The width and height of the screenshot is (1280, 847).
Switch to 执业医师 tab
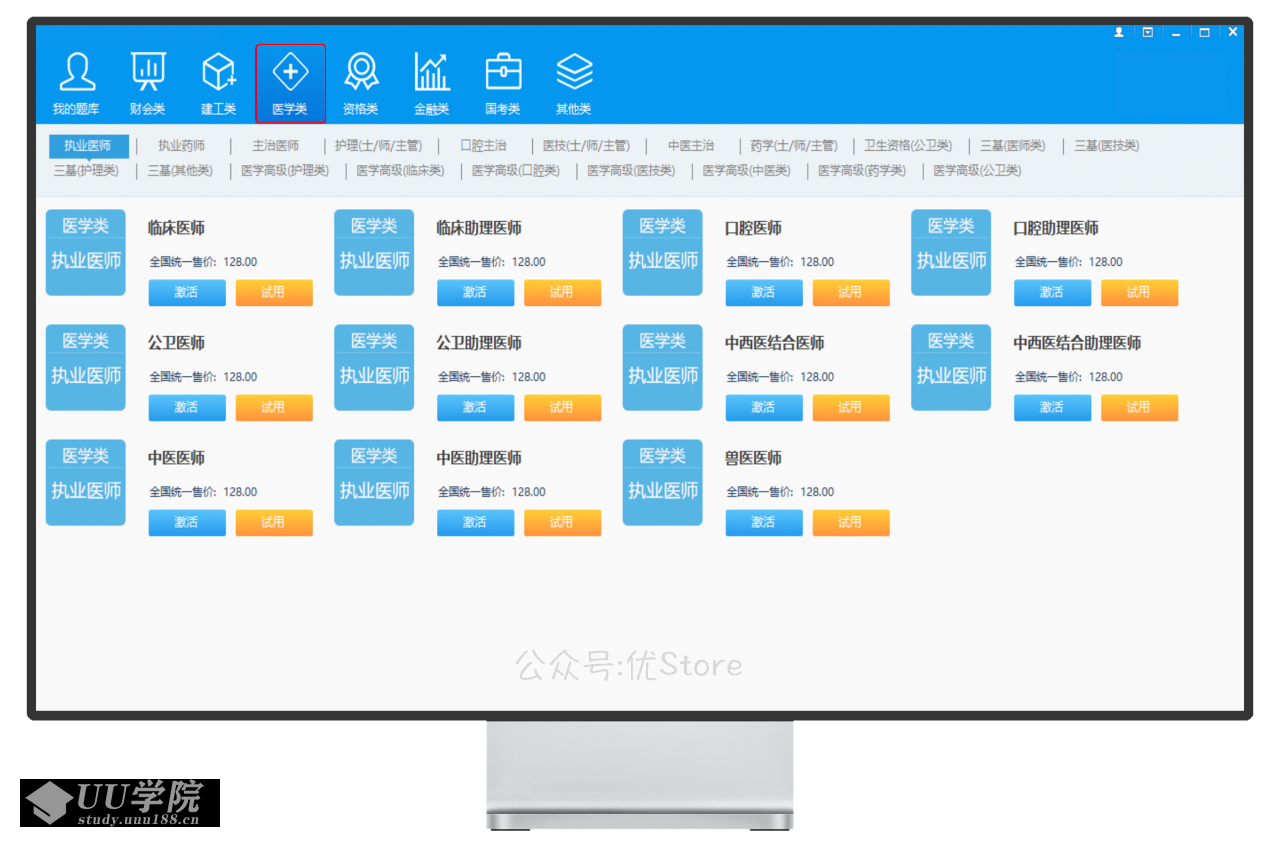pos(88,146)
